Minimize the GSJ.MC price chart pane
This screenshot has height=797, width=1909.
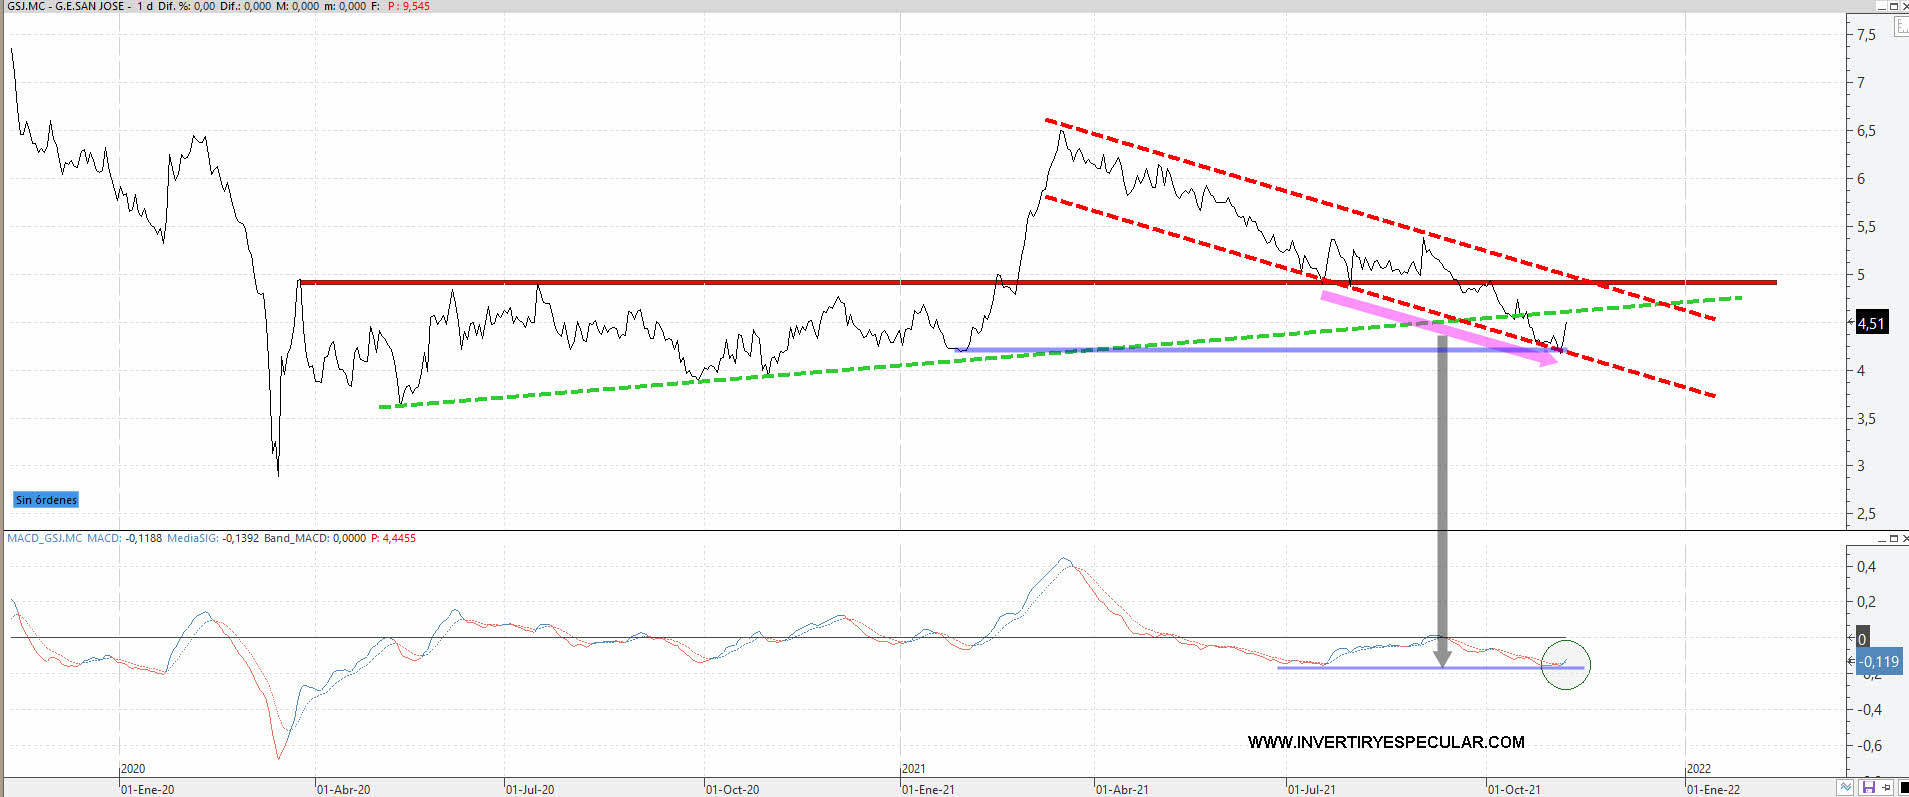[1880, 6]
